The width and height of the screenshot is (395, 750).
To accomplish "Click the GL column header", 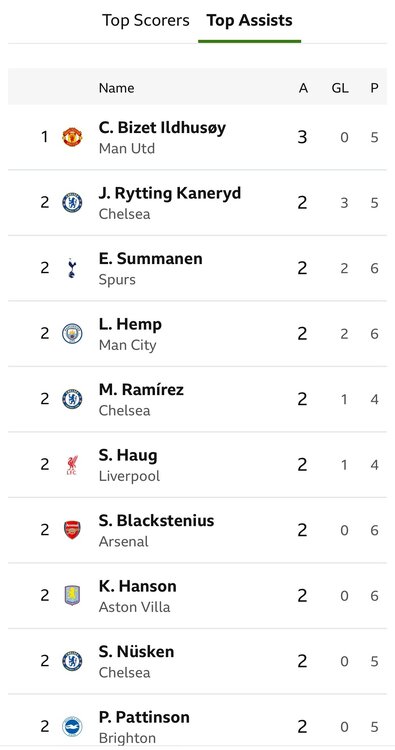I will tap(340, 88).
